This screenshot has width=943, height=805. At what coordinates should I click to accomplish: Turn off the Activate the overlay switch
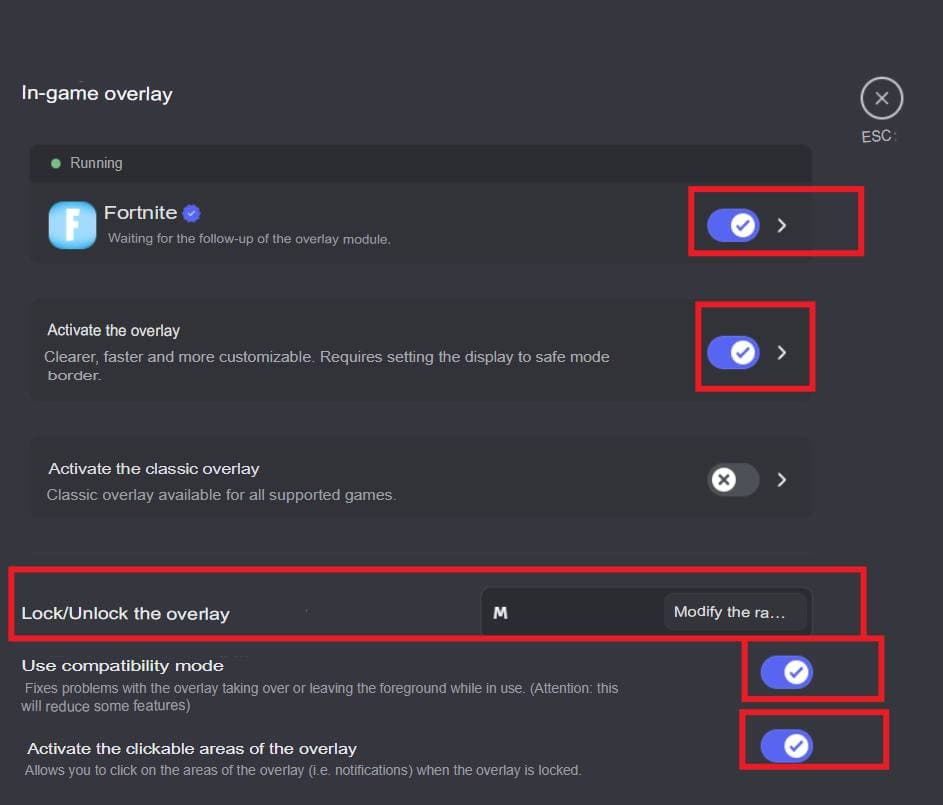(733, 352)
